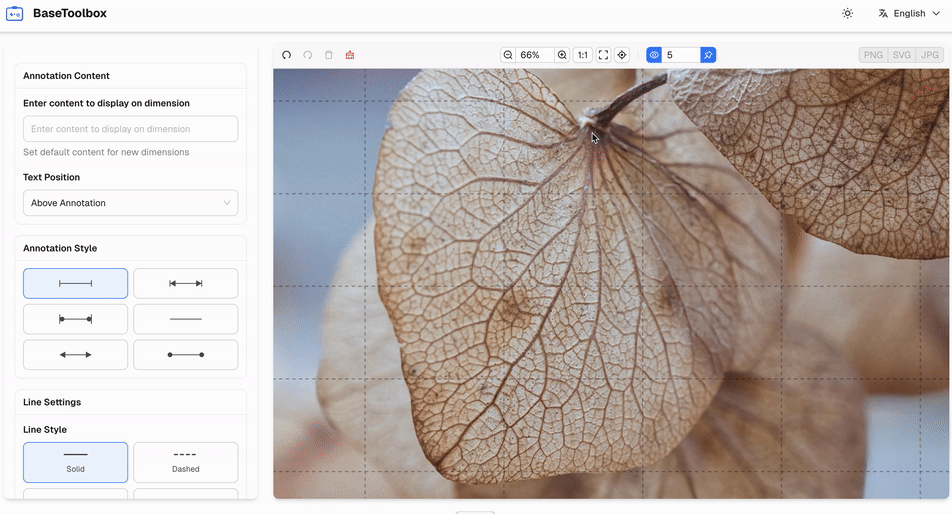Toggle grid visibility eye icon
952x514 pixels.
pos(654,55)
